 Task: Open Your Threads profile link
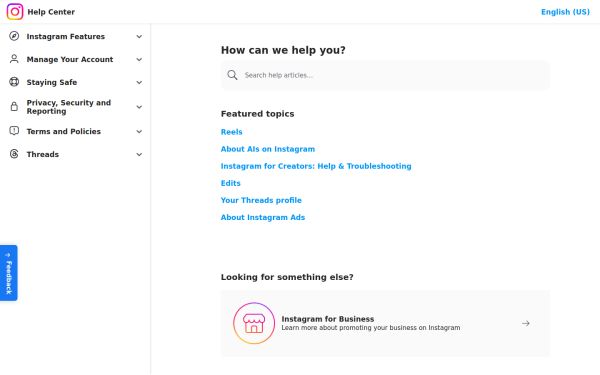[x=261, y=200]
